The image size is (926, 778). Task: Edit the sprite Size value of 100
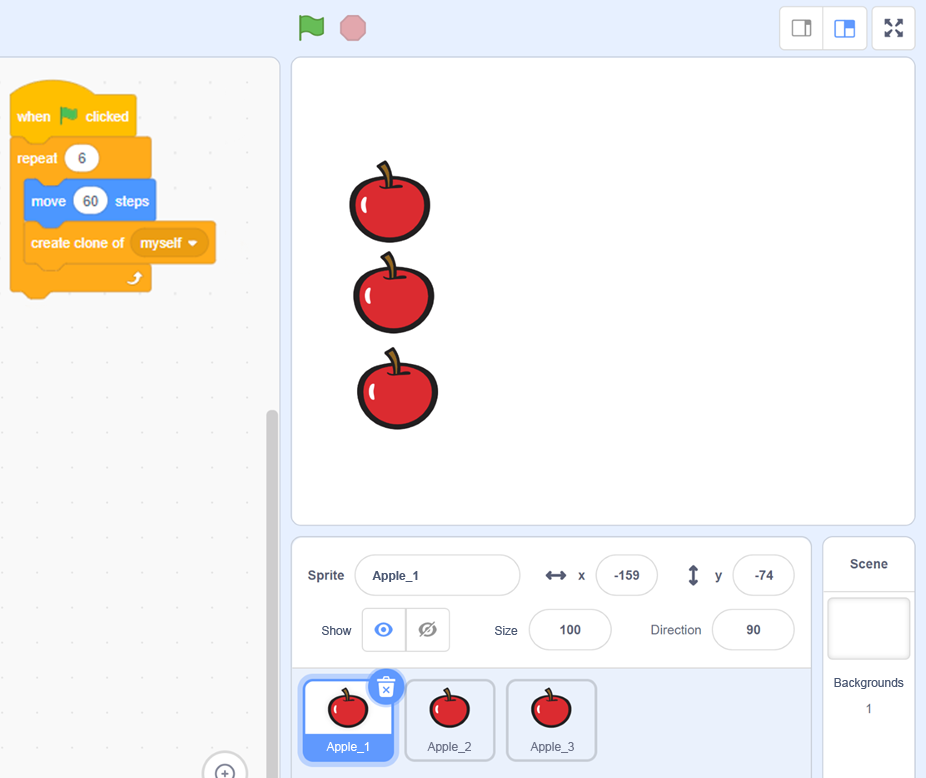tap(570, 630)
